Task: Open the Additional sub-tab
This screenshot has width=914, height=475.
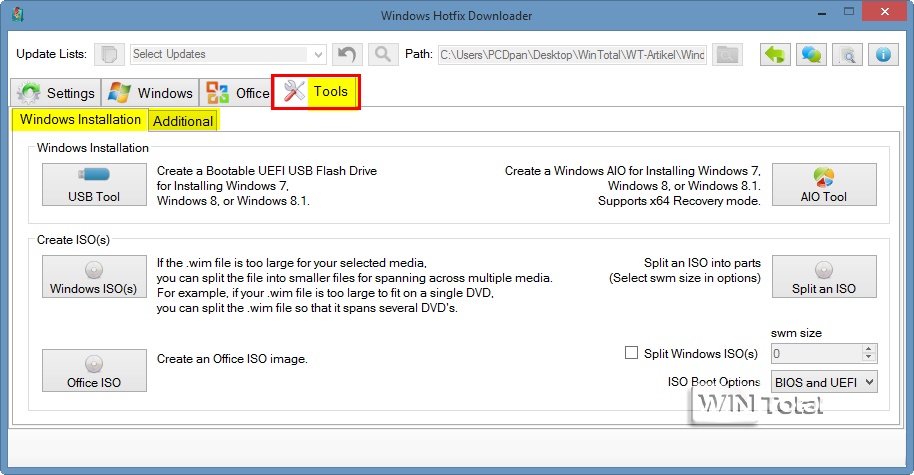Action: [183, 121]
